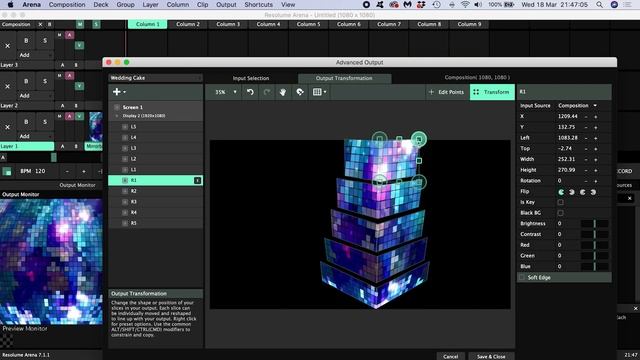
Task: Select the hand pan tool
Action: point(283,92)
